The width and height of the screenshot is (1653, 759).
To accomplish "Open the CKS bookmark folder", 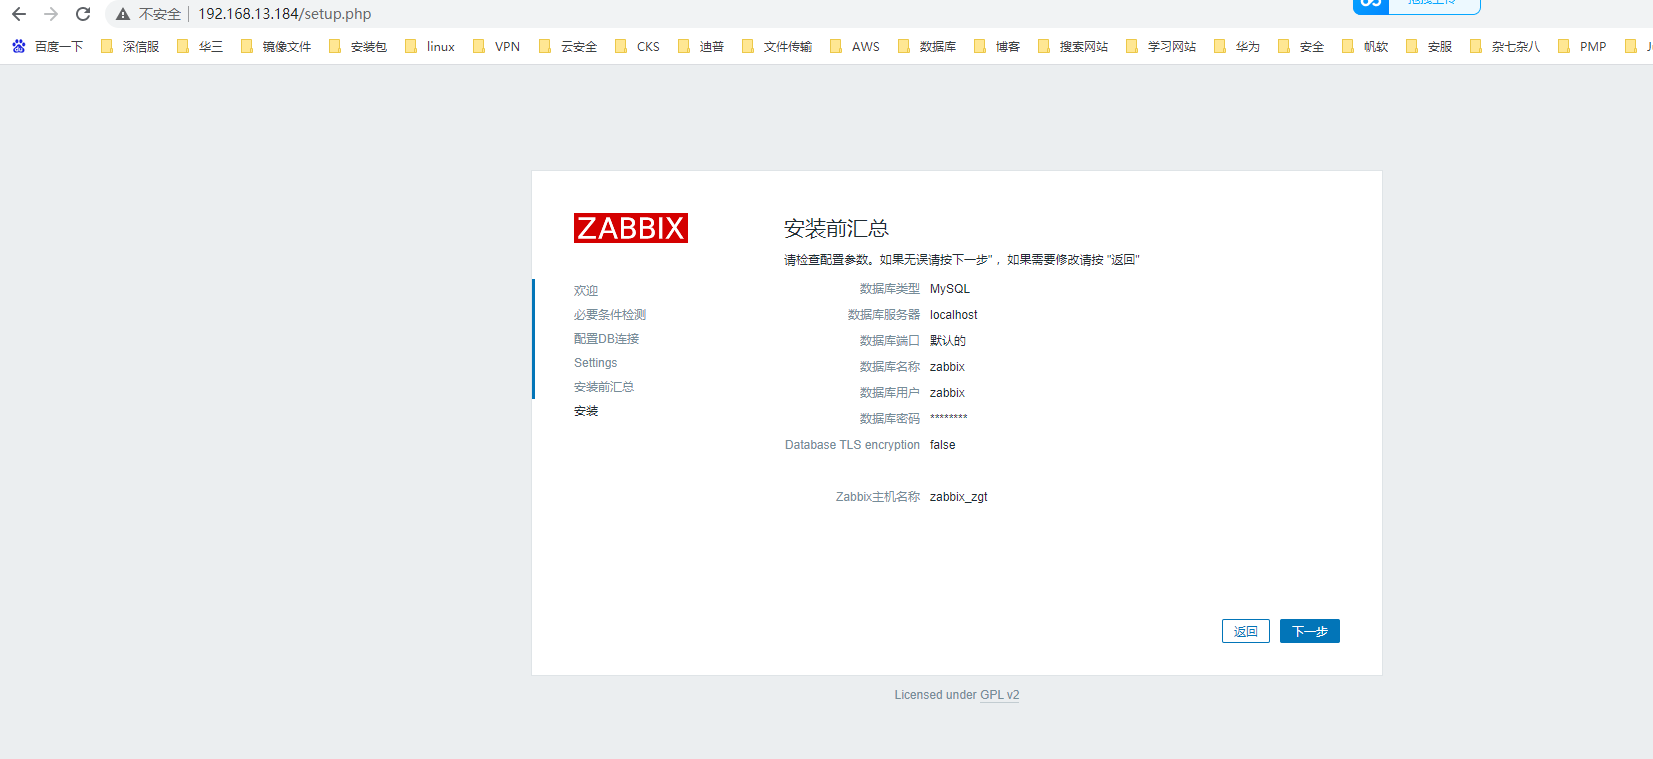I will [x=638, y=46].
